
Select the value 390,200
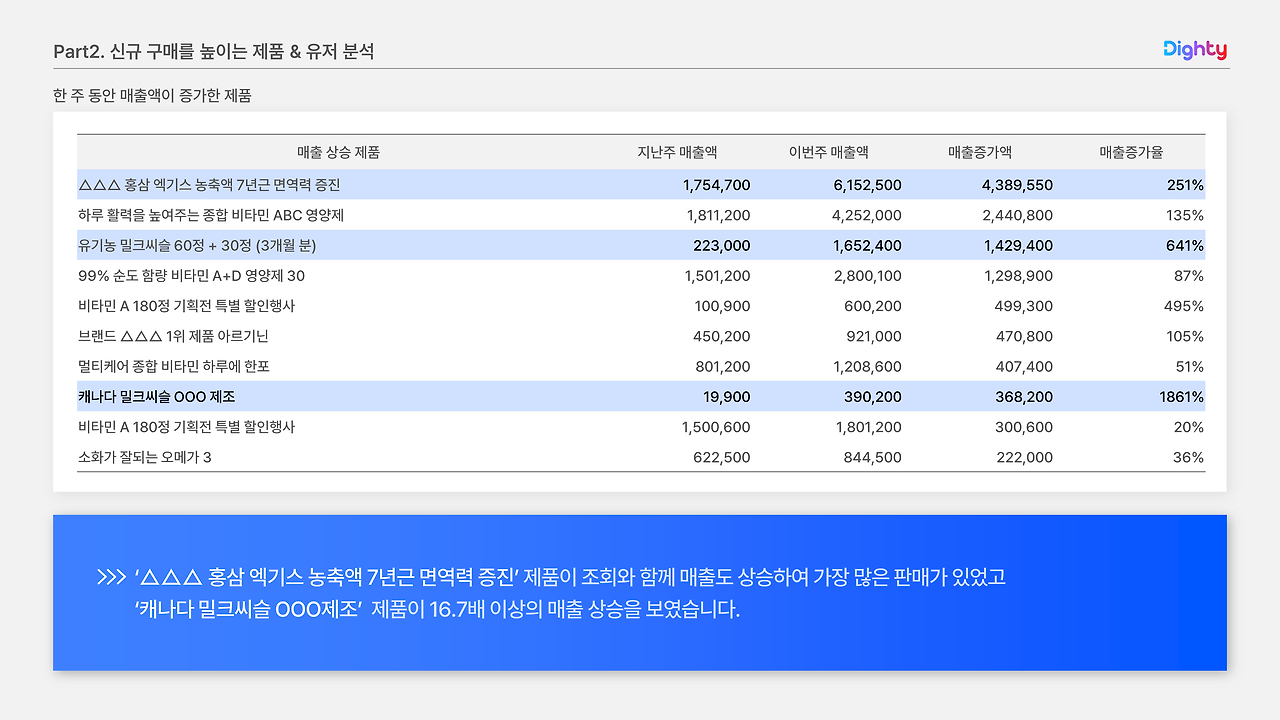[873, 396]
